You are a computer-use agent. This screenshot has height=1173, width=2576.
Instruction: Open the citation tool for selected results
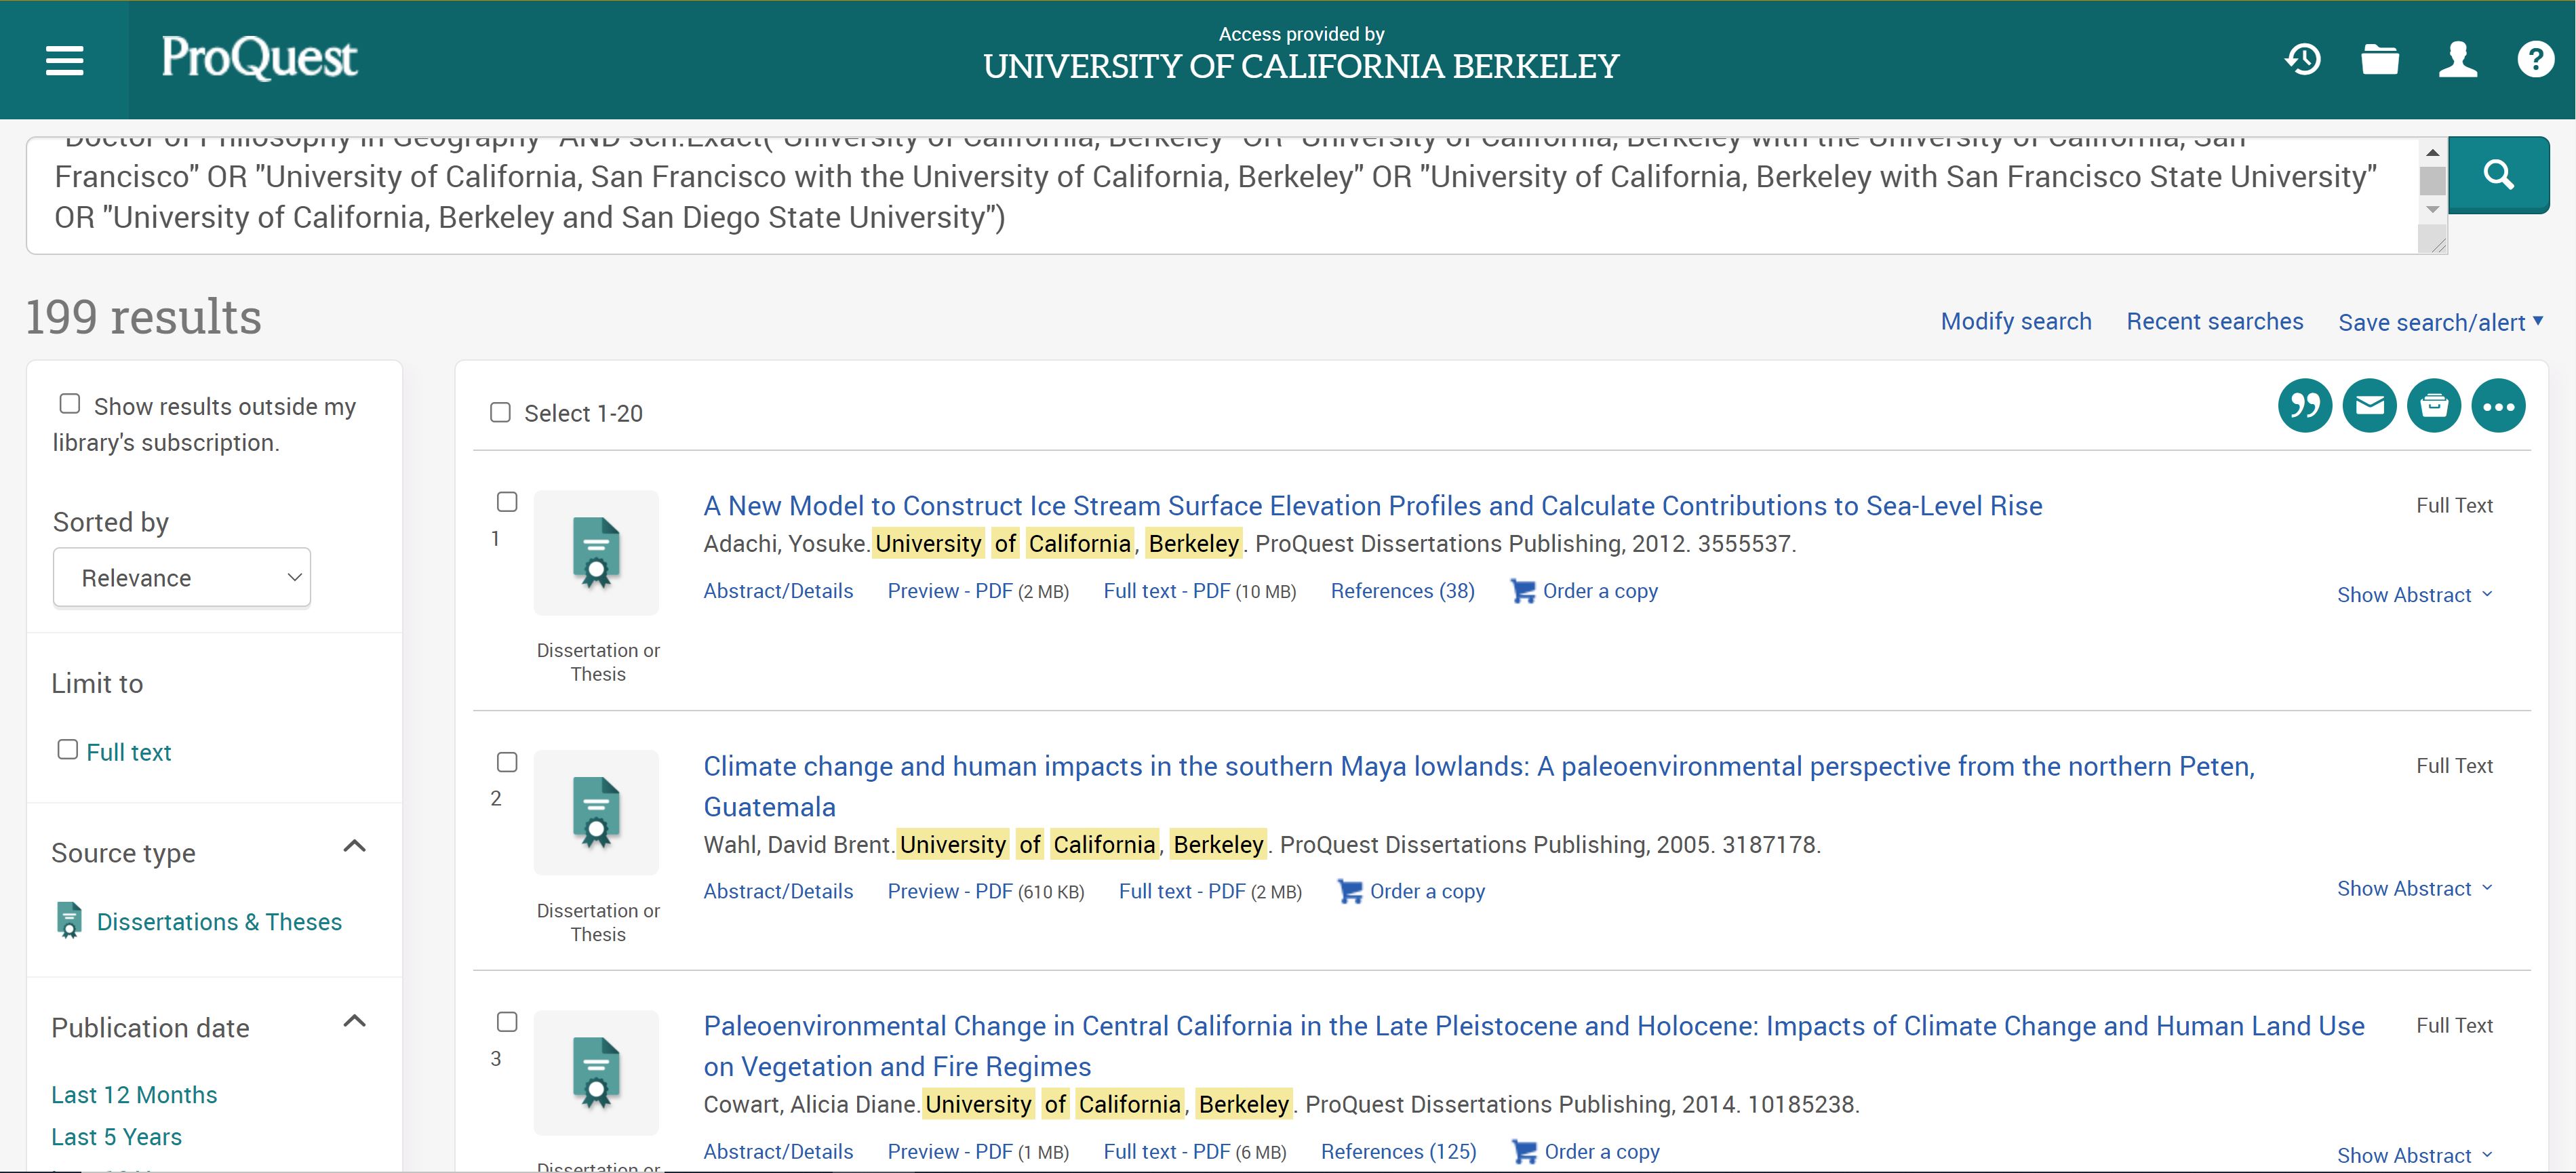click(2305, 405)
